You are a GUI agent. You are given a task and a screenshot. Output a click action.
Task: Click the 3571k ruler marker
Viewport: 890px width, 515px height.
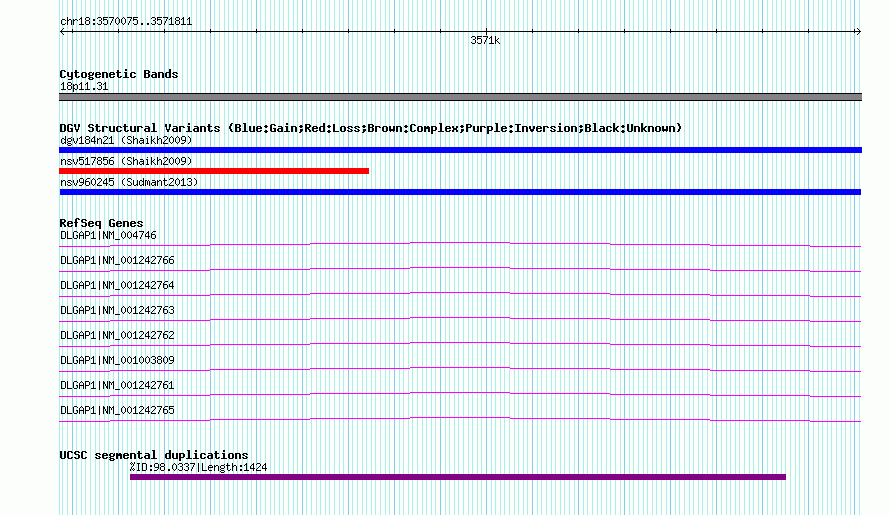point(485,40)
